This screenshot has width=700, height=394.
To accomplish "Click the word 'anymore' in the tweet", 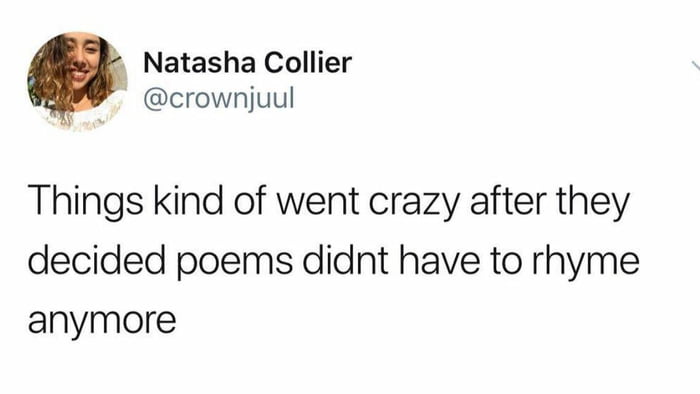I will click(102, 321).
